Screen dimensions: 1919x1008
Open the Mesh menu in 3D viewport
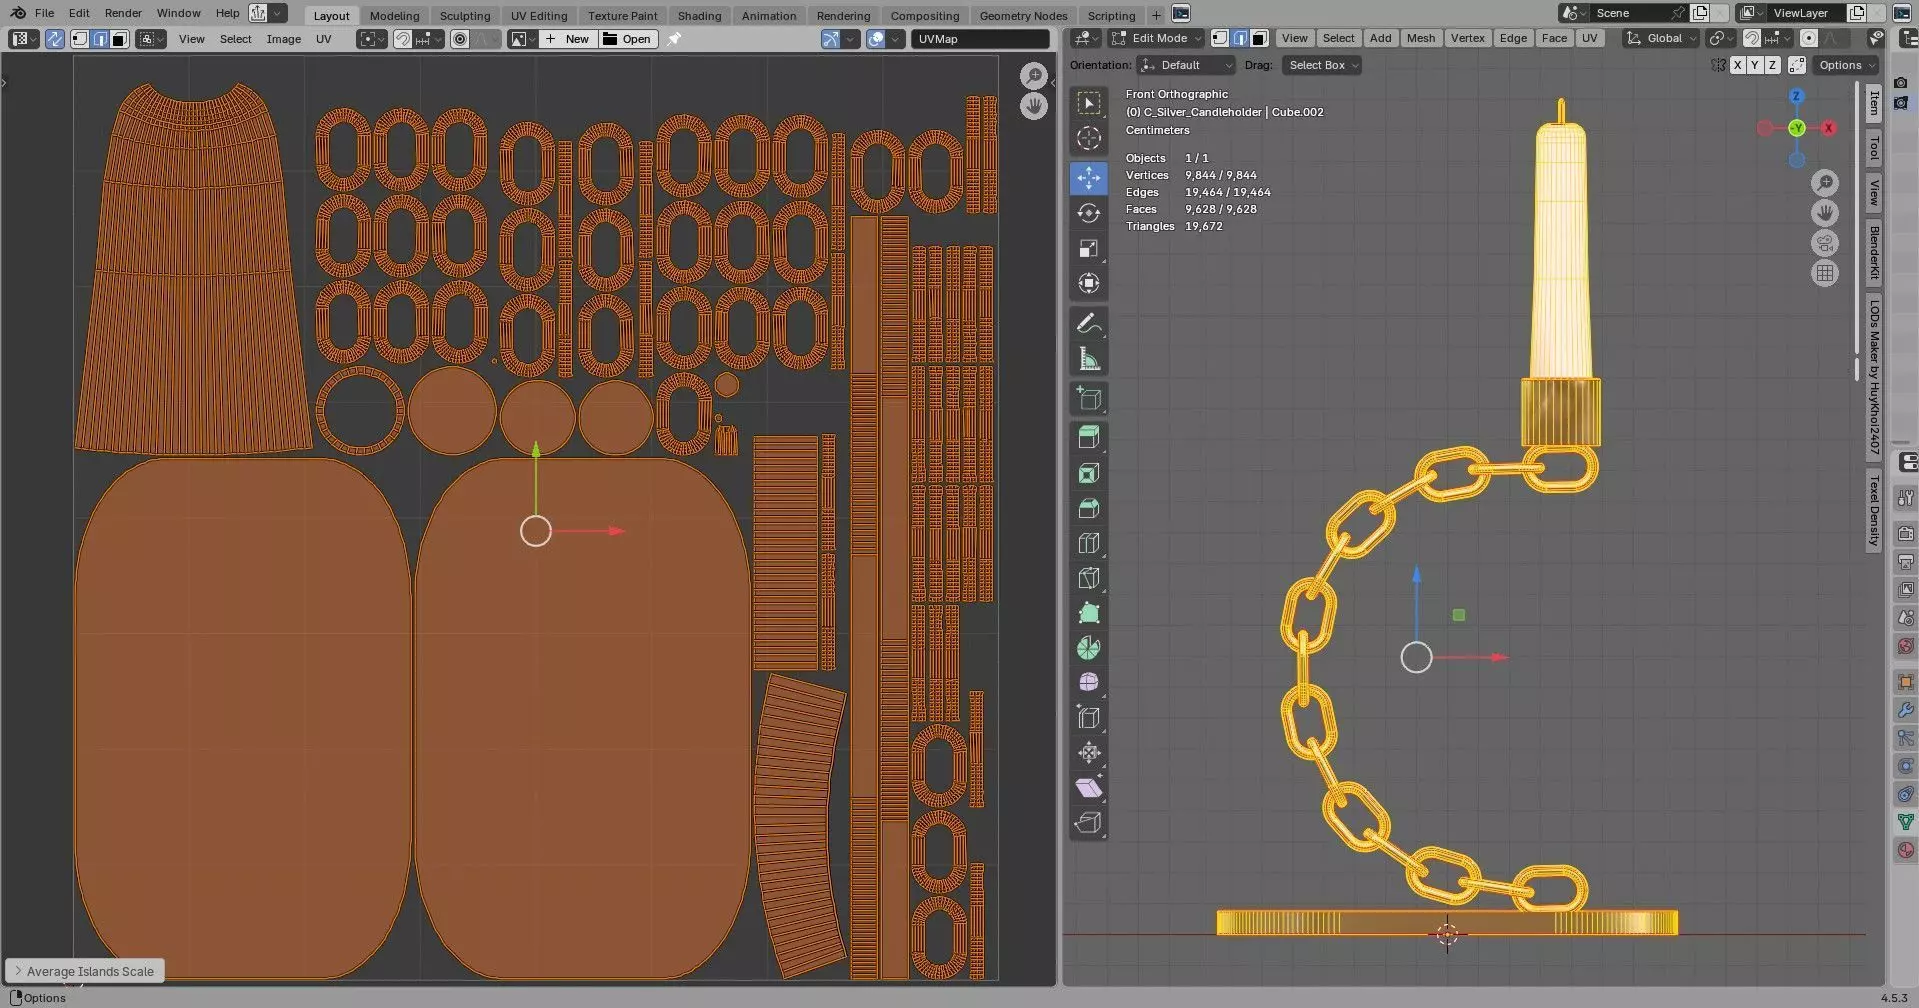pyautogui.click(x=1420, y=38)
